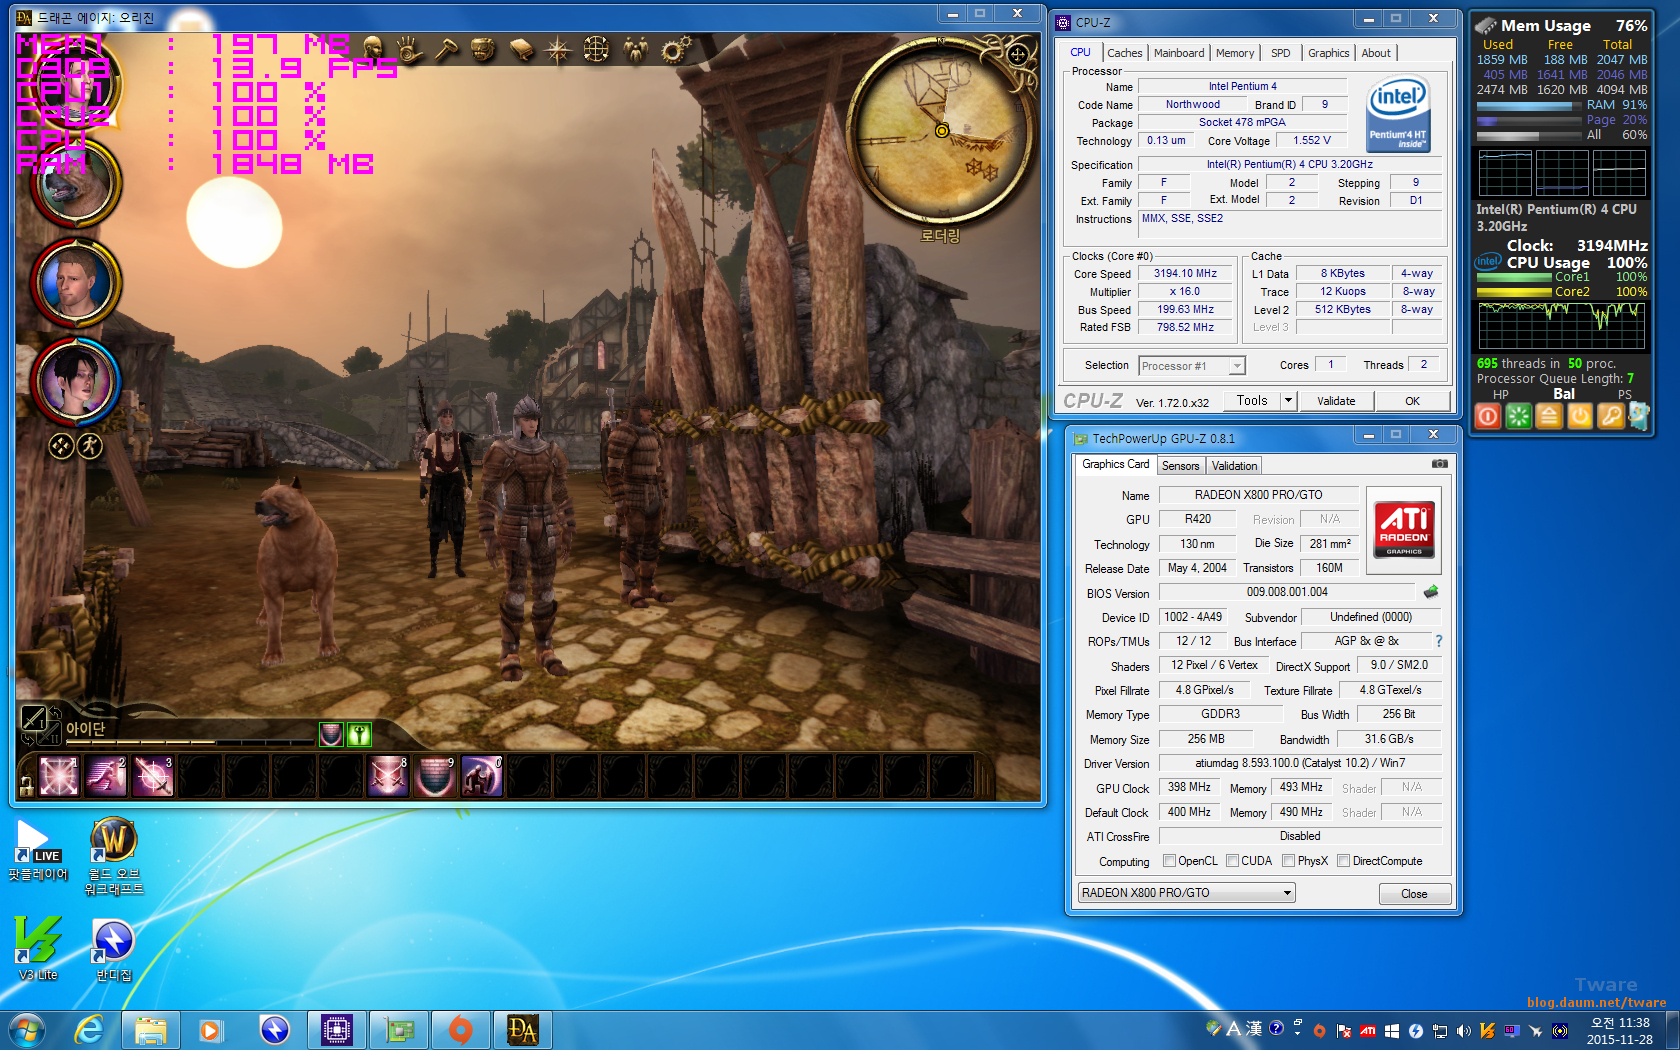Use quickbar shield skill slot 9
Image resolution: width=1680 pixels, height=1050 pixels.
point(435,776)
